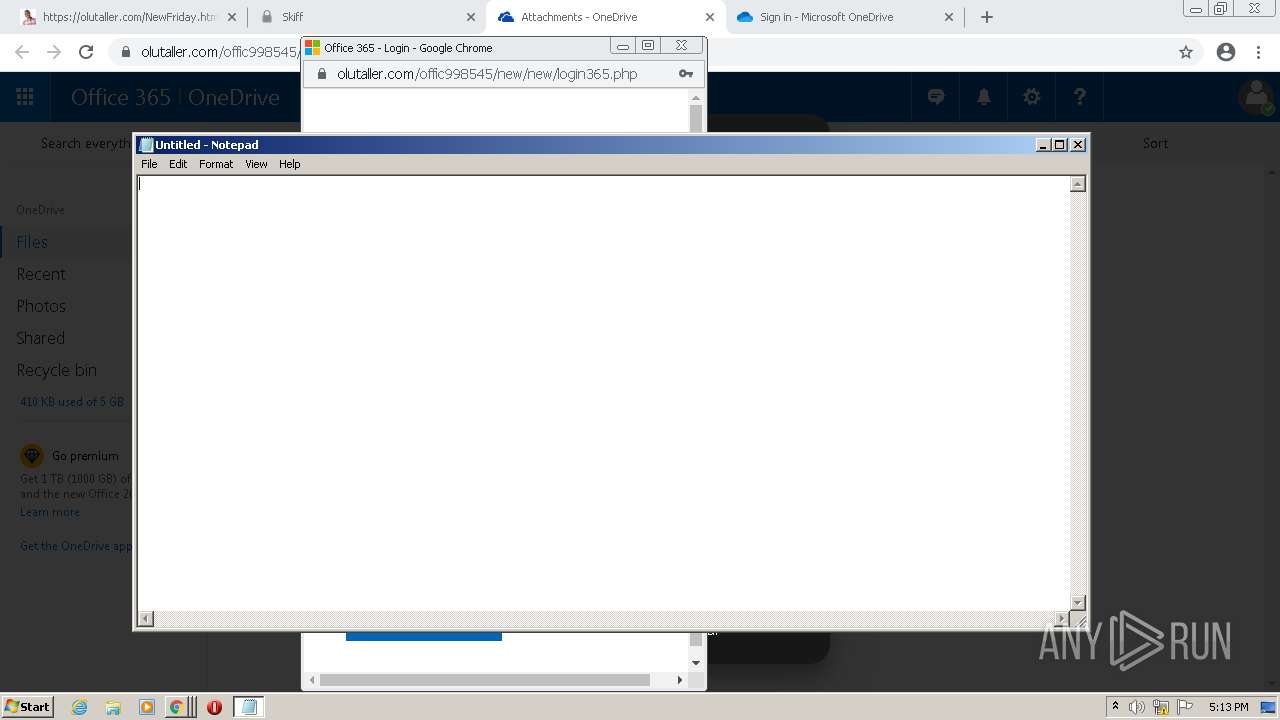Open the OneDrive help question mark
Viewport: 1280px width, 720px height.
point(1080,97)
